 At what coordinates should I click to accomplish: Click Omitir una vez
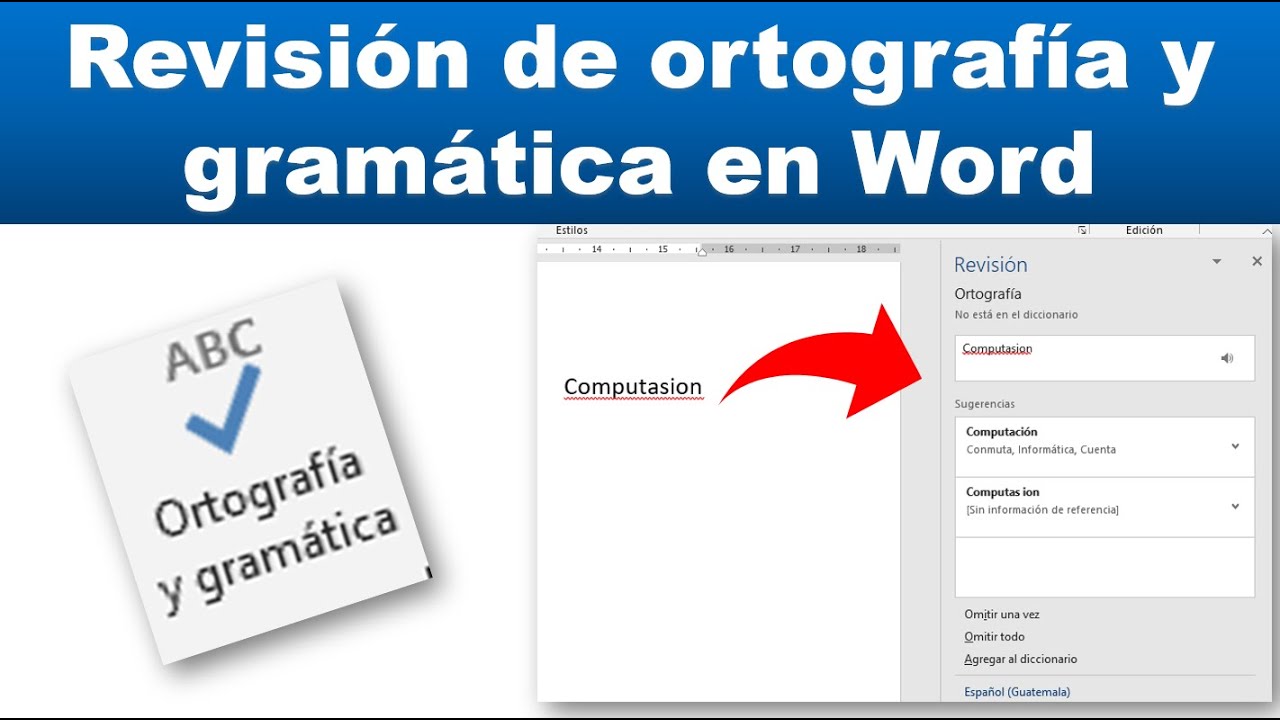(1002, 614)
